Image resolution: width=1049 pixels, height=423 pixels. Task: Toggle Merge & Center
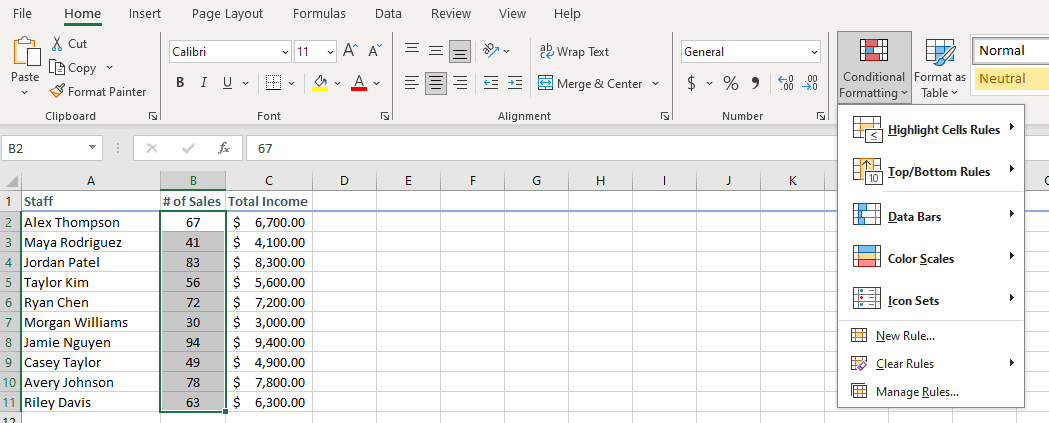tap(590, 84)
